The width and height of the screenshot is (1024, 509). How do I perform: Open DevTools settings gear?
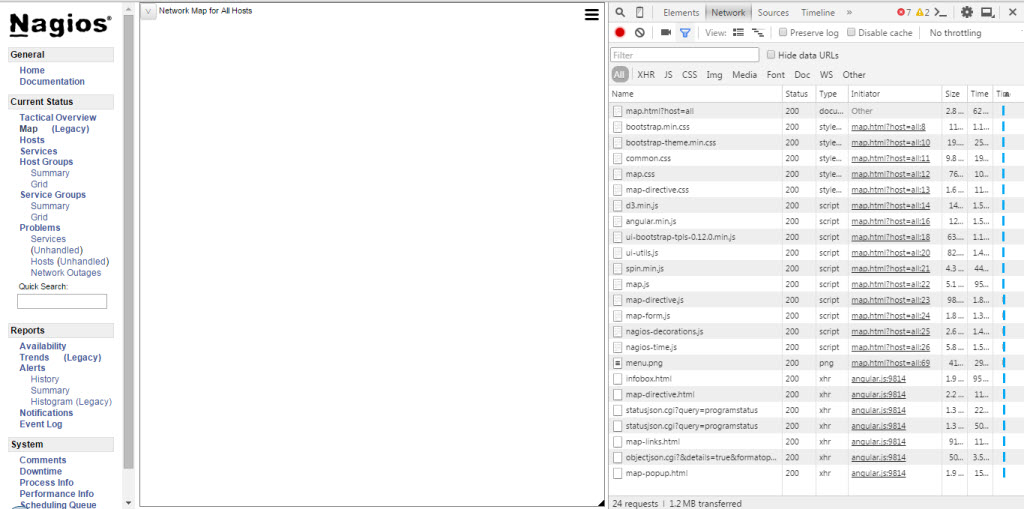966,13
